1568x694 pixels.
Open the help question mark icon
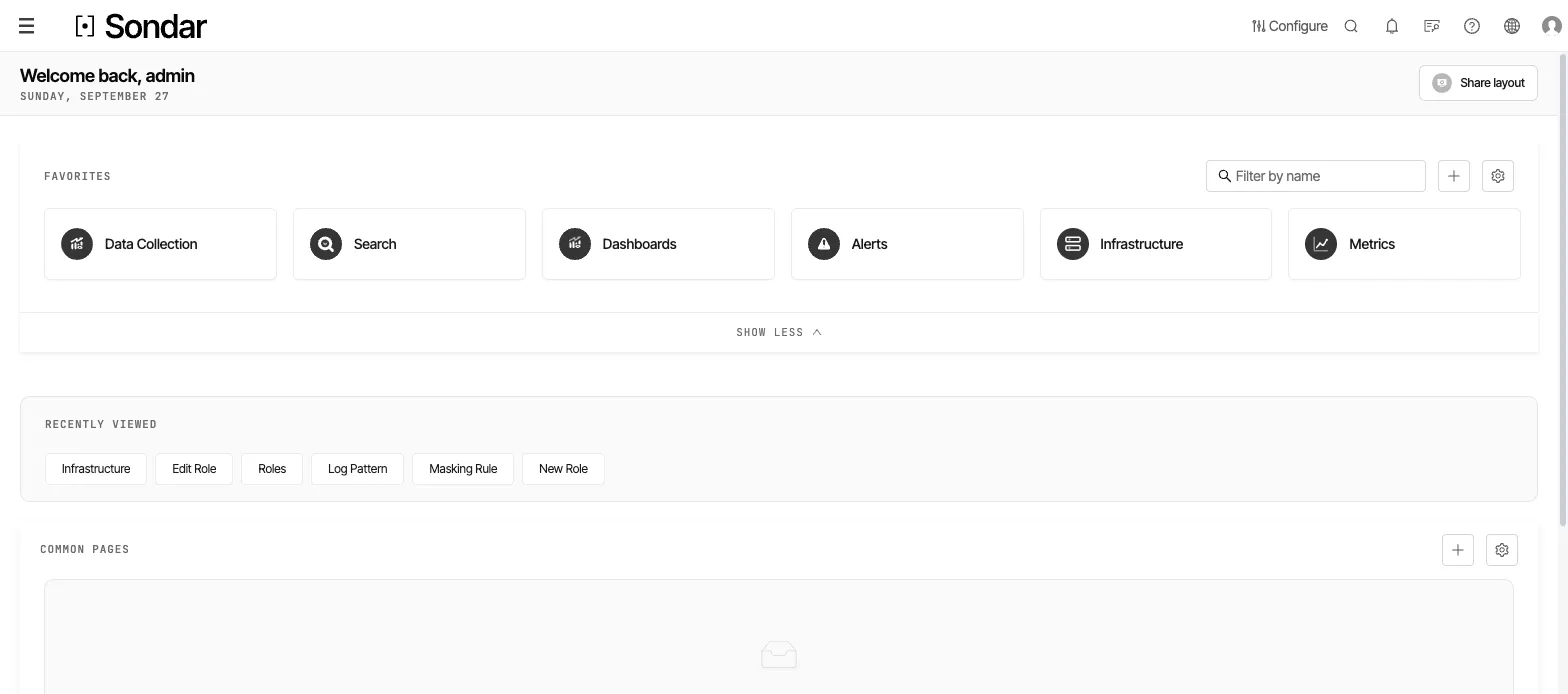coord(1472,26)
